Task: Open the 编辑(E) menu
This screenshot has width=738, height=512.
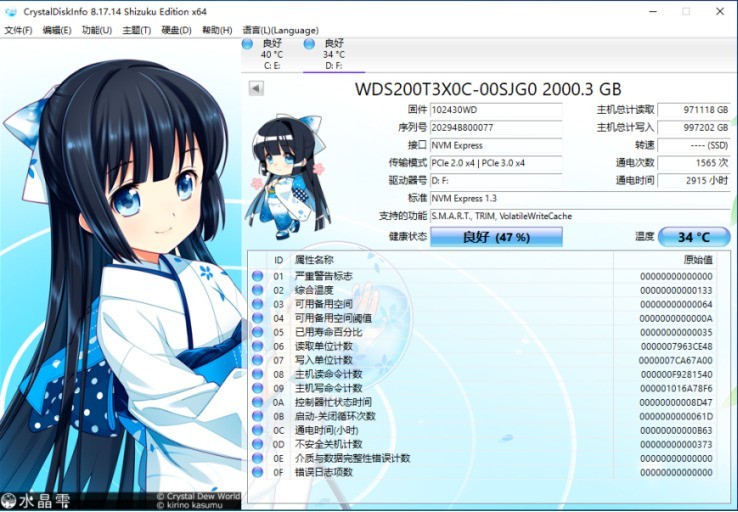Action: click(57, 31)
